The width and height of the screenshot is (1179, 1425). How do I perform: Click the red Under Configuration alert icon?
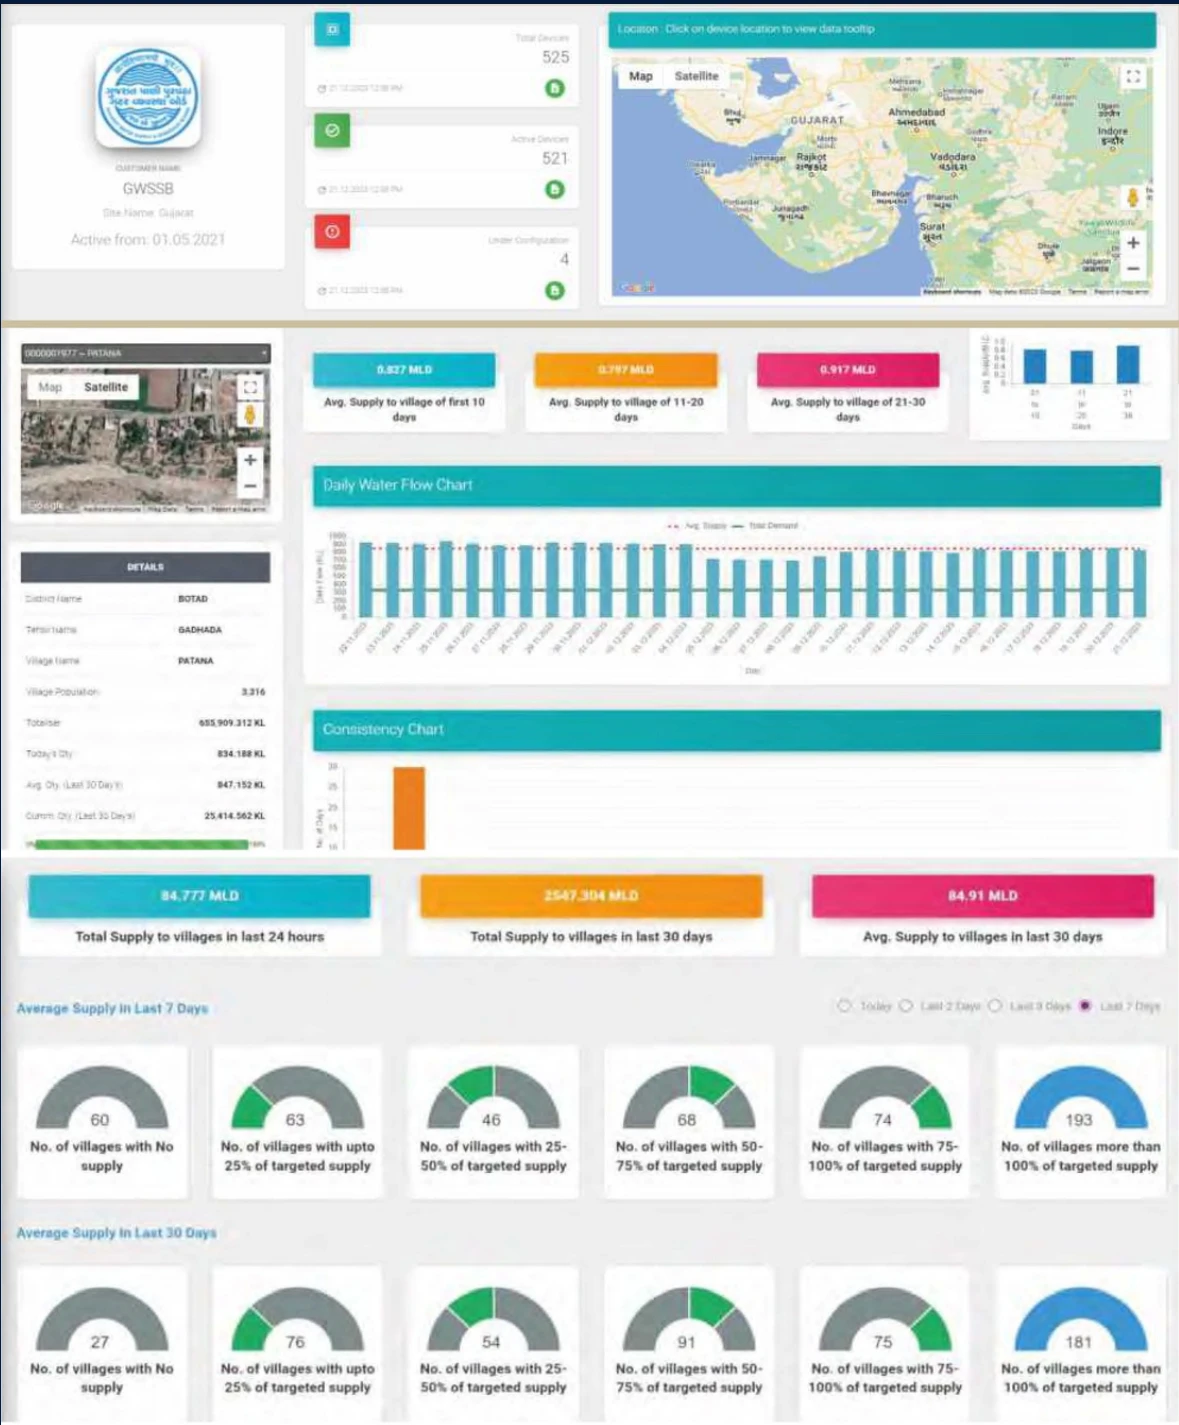click(330, 229)
